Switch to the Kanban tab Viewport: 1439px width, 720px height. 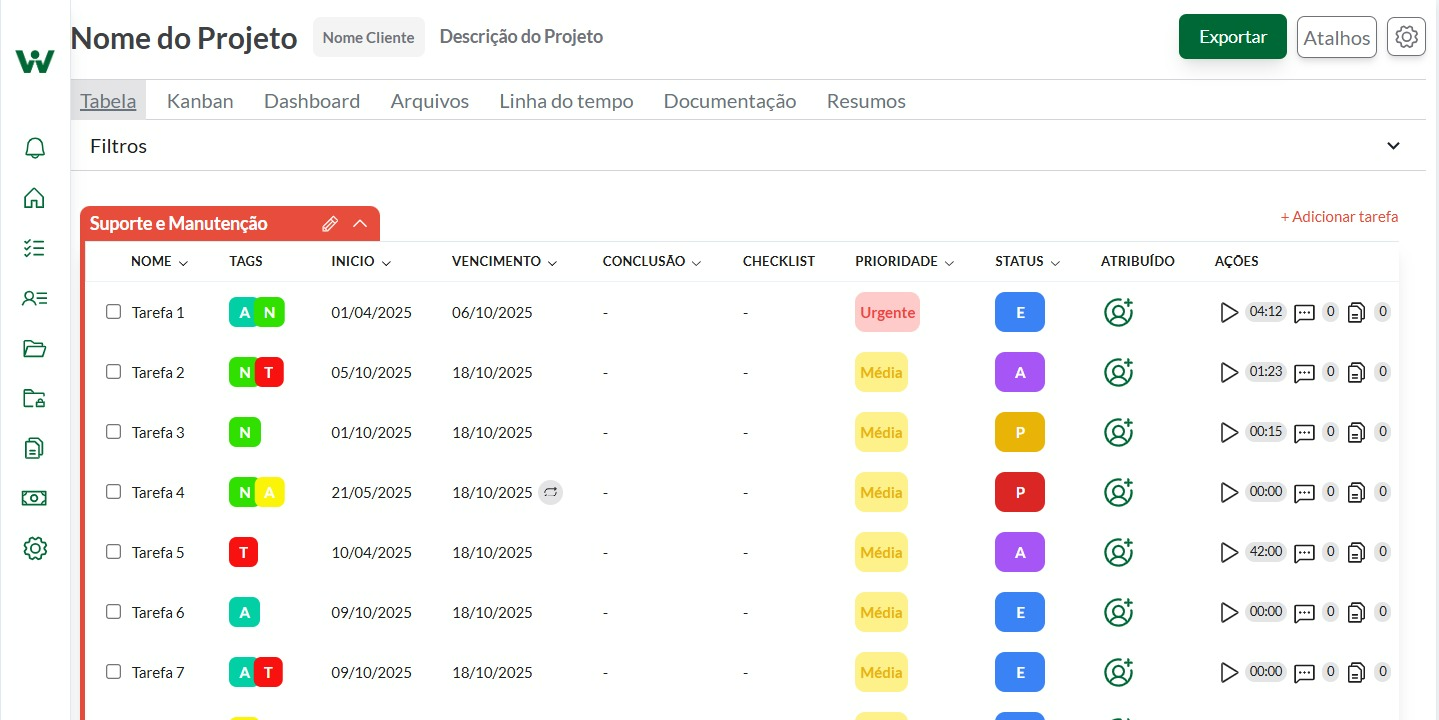199,100
